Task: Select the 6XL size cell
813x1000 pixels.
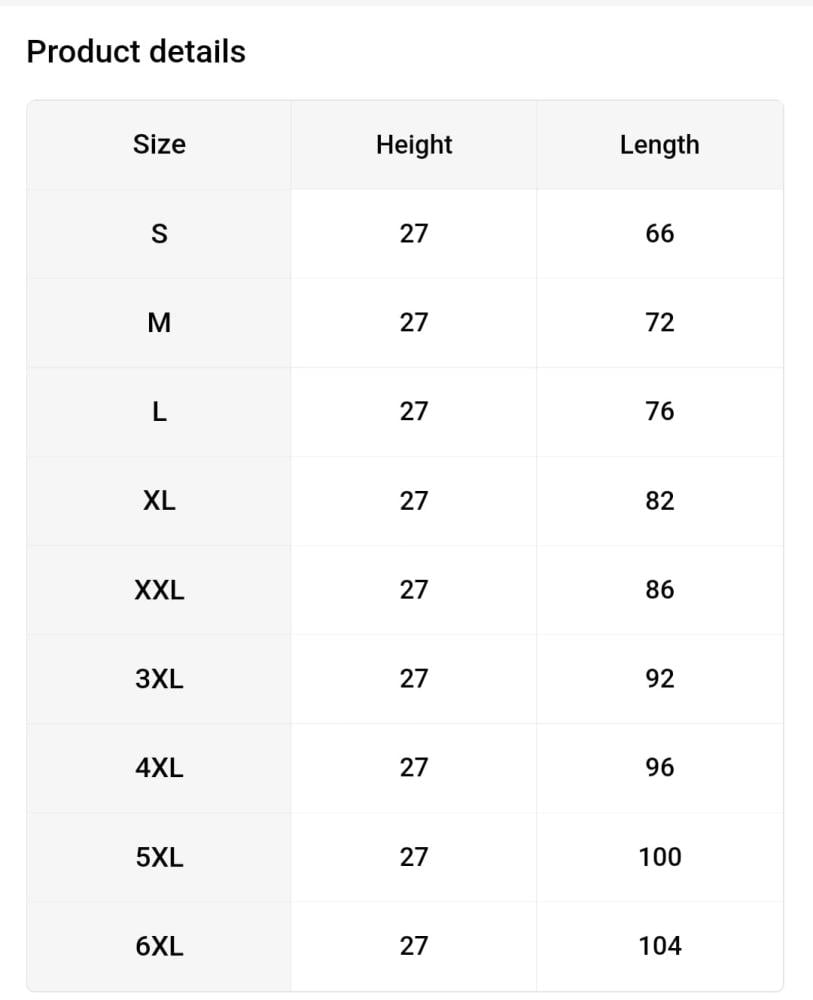Action: (159, 946)
